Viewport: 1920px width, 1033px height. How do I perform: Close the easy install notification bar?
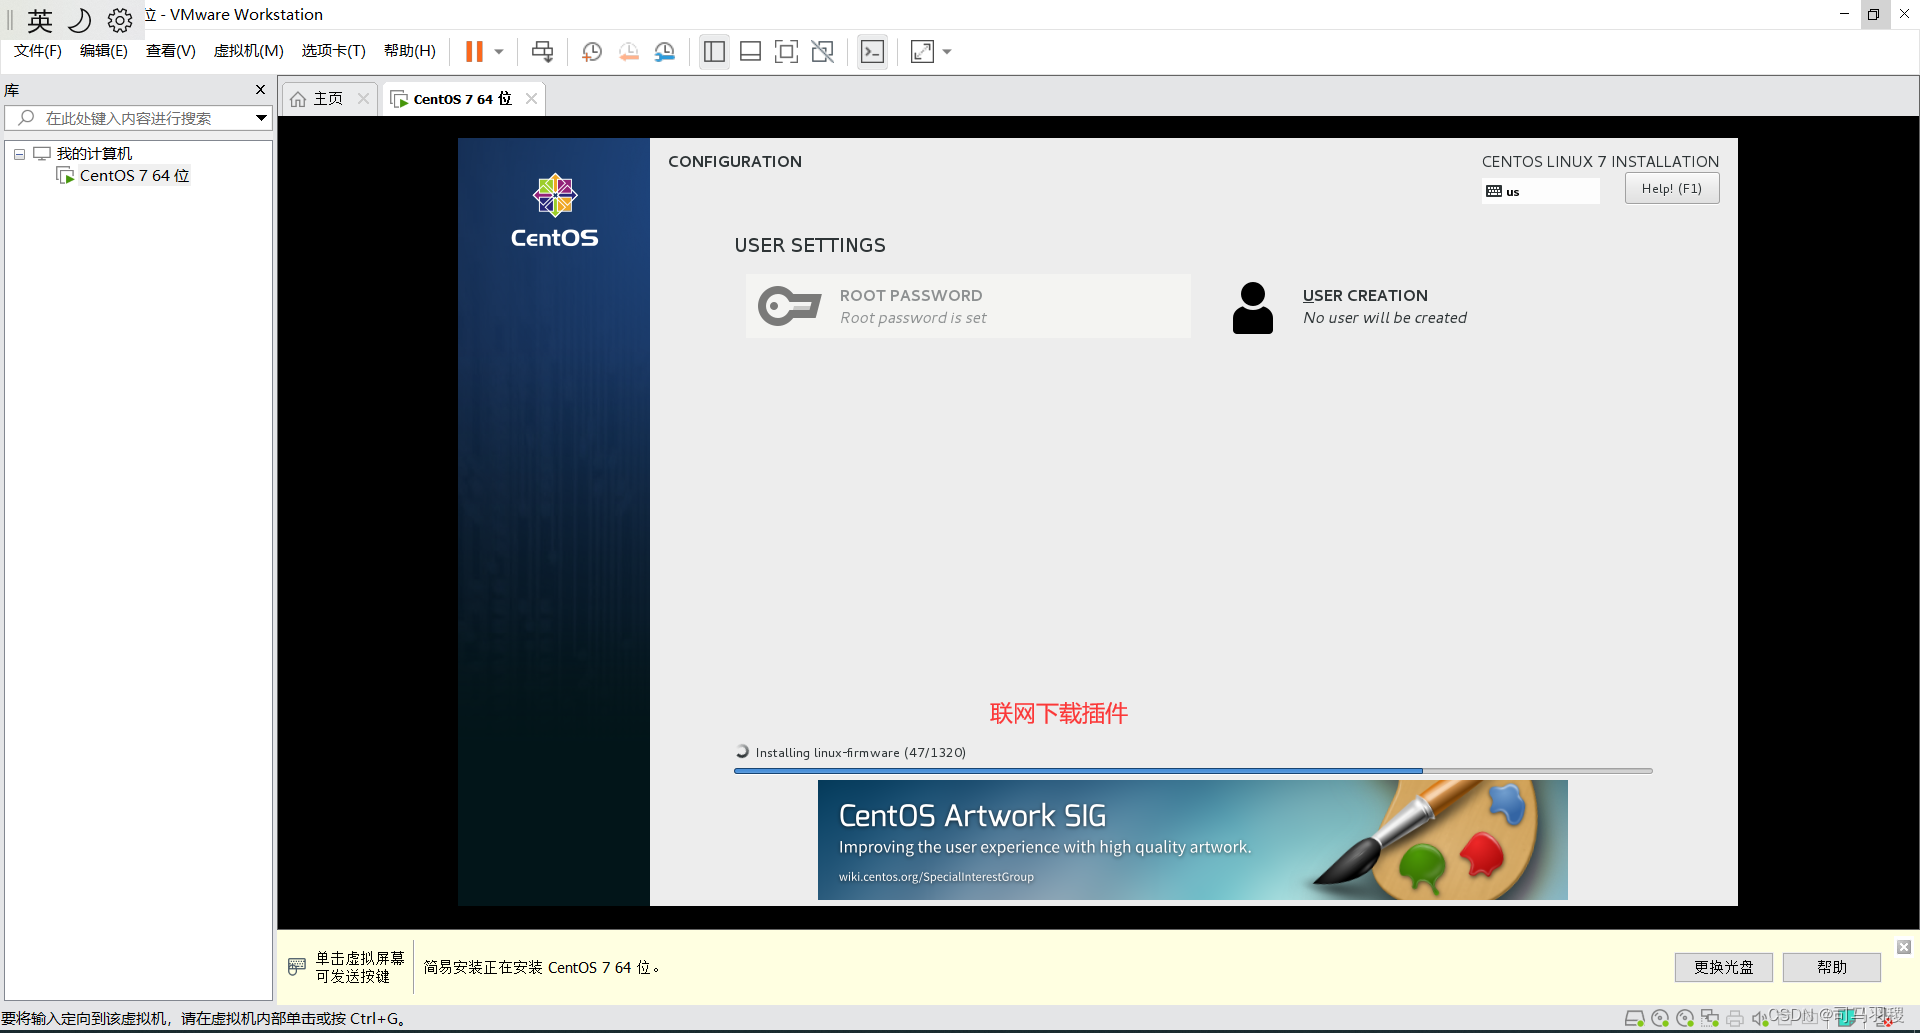click(1904, 947)
